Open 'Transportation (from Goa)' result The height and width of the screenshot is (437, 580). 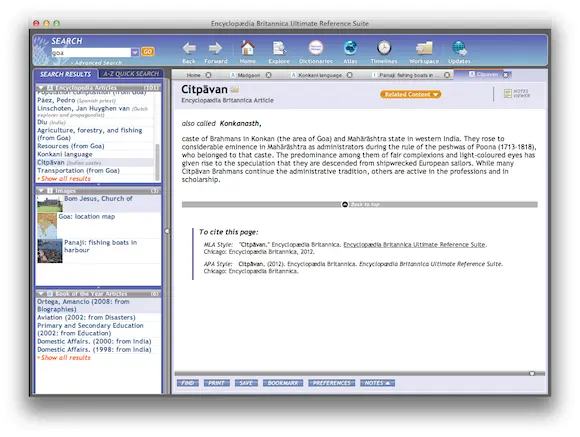pyautogui.click(x=78, y=171)
